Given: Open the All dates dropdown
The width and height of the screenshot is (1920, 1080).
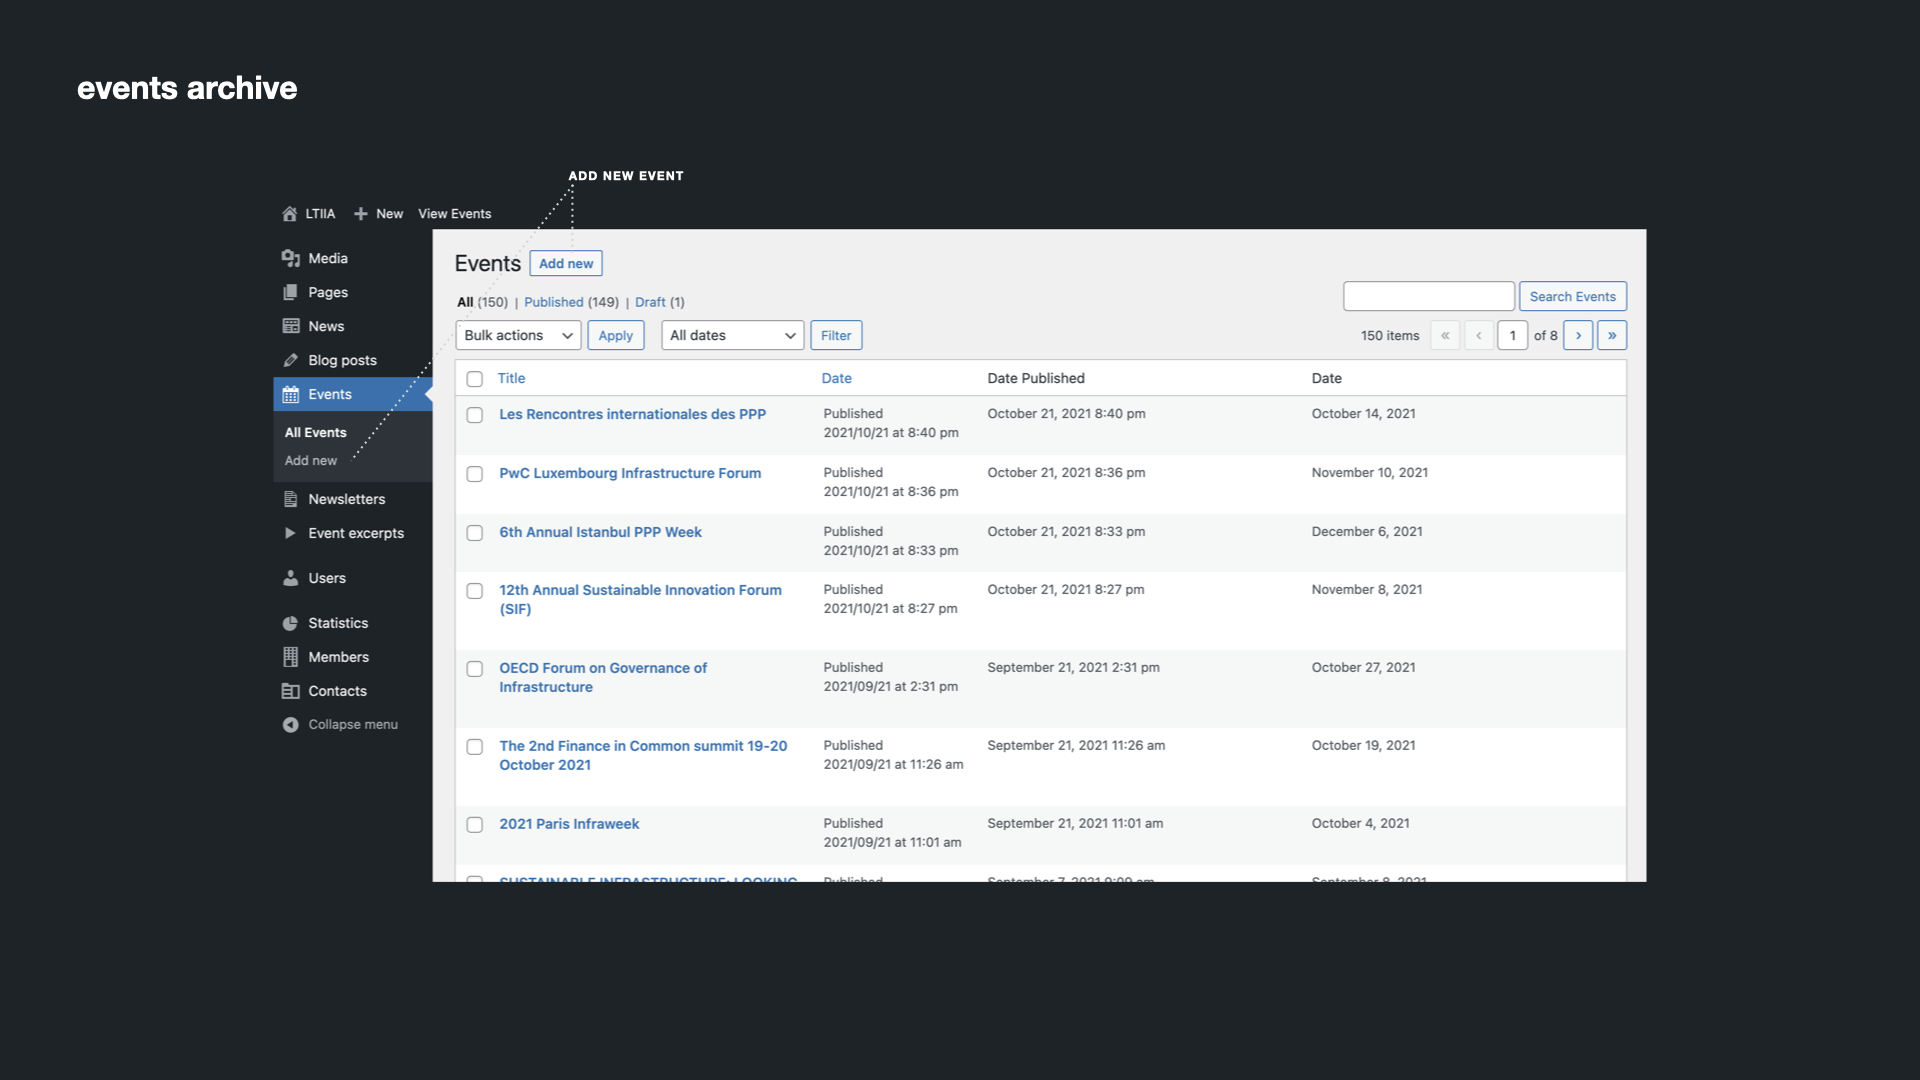Looking at the screenshot, I should pos(733,336).
